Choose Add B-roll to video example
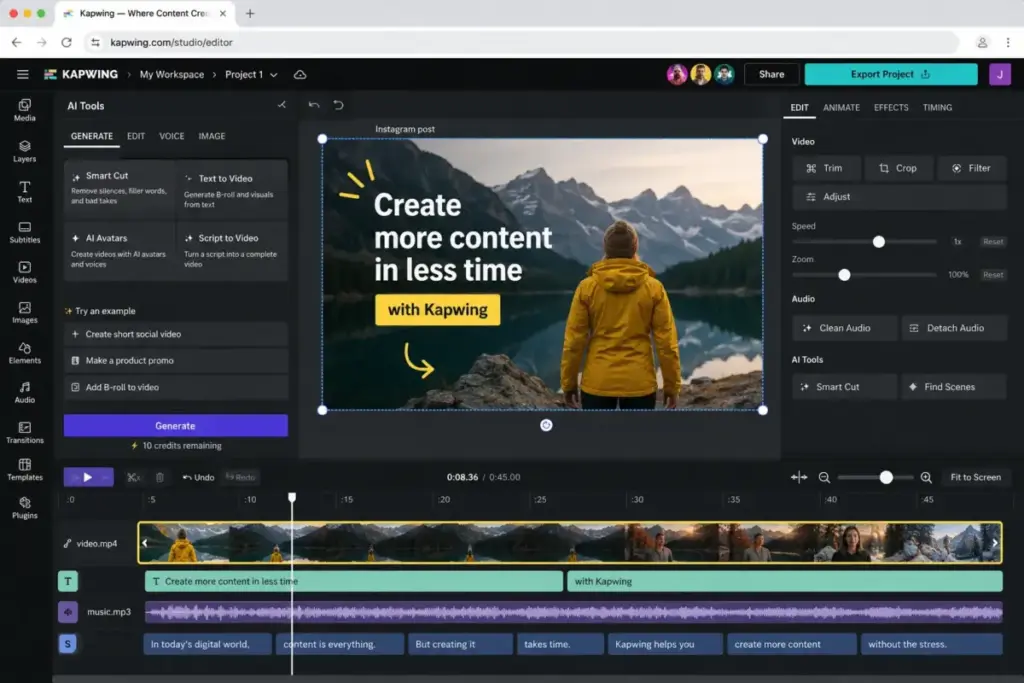The image size is (1024, 683). pos(176,387)
